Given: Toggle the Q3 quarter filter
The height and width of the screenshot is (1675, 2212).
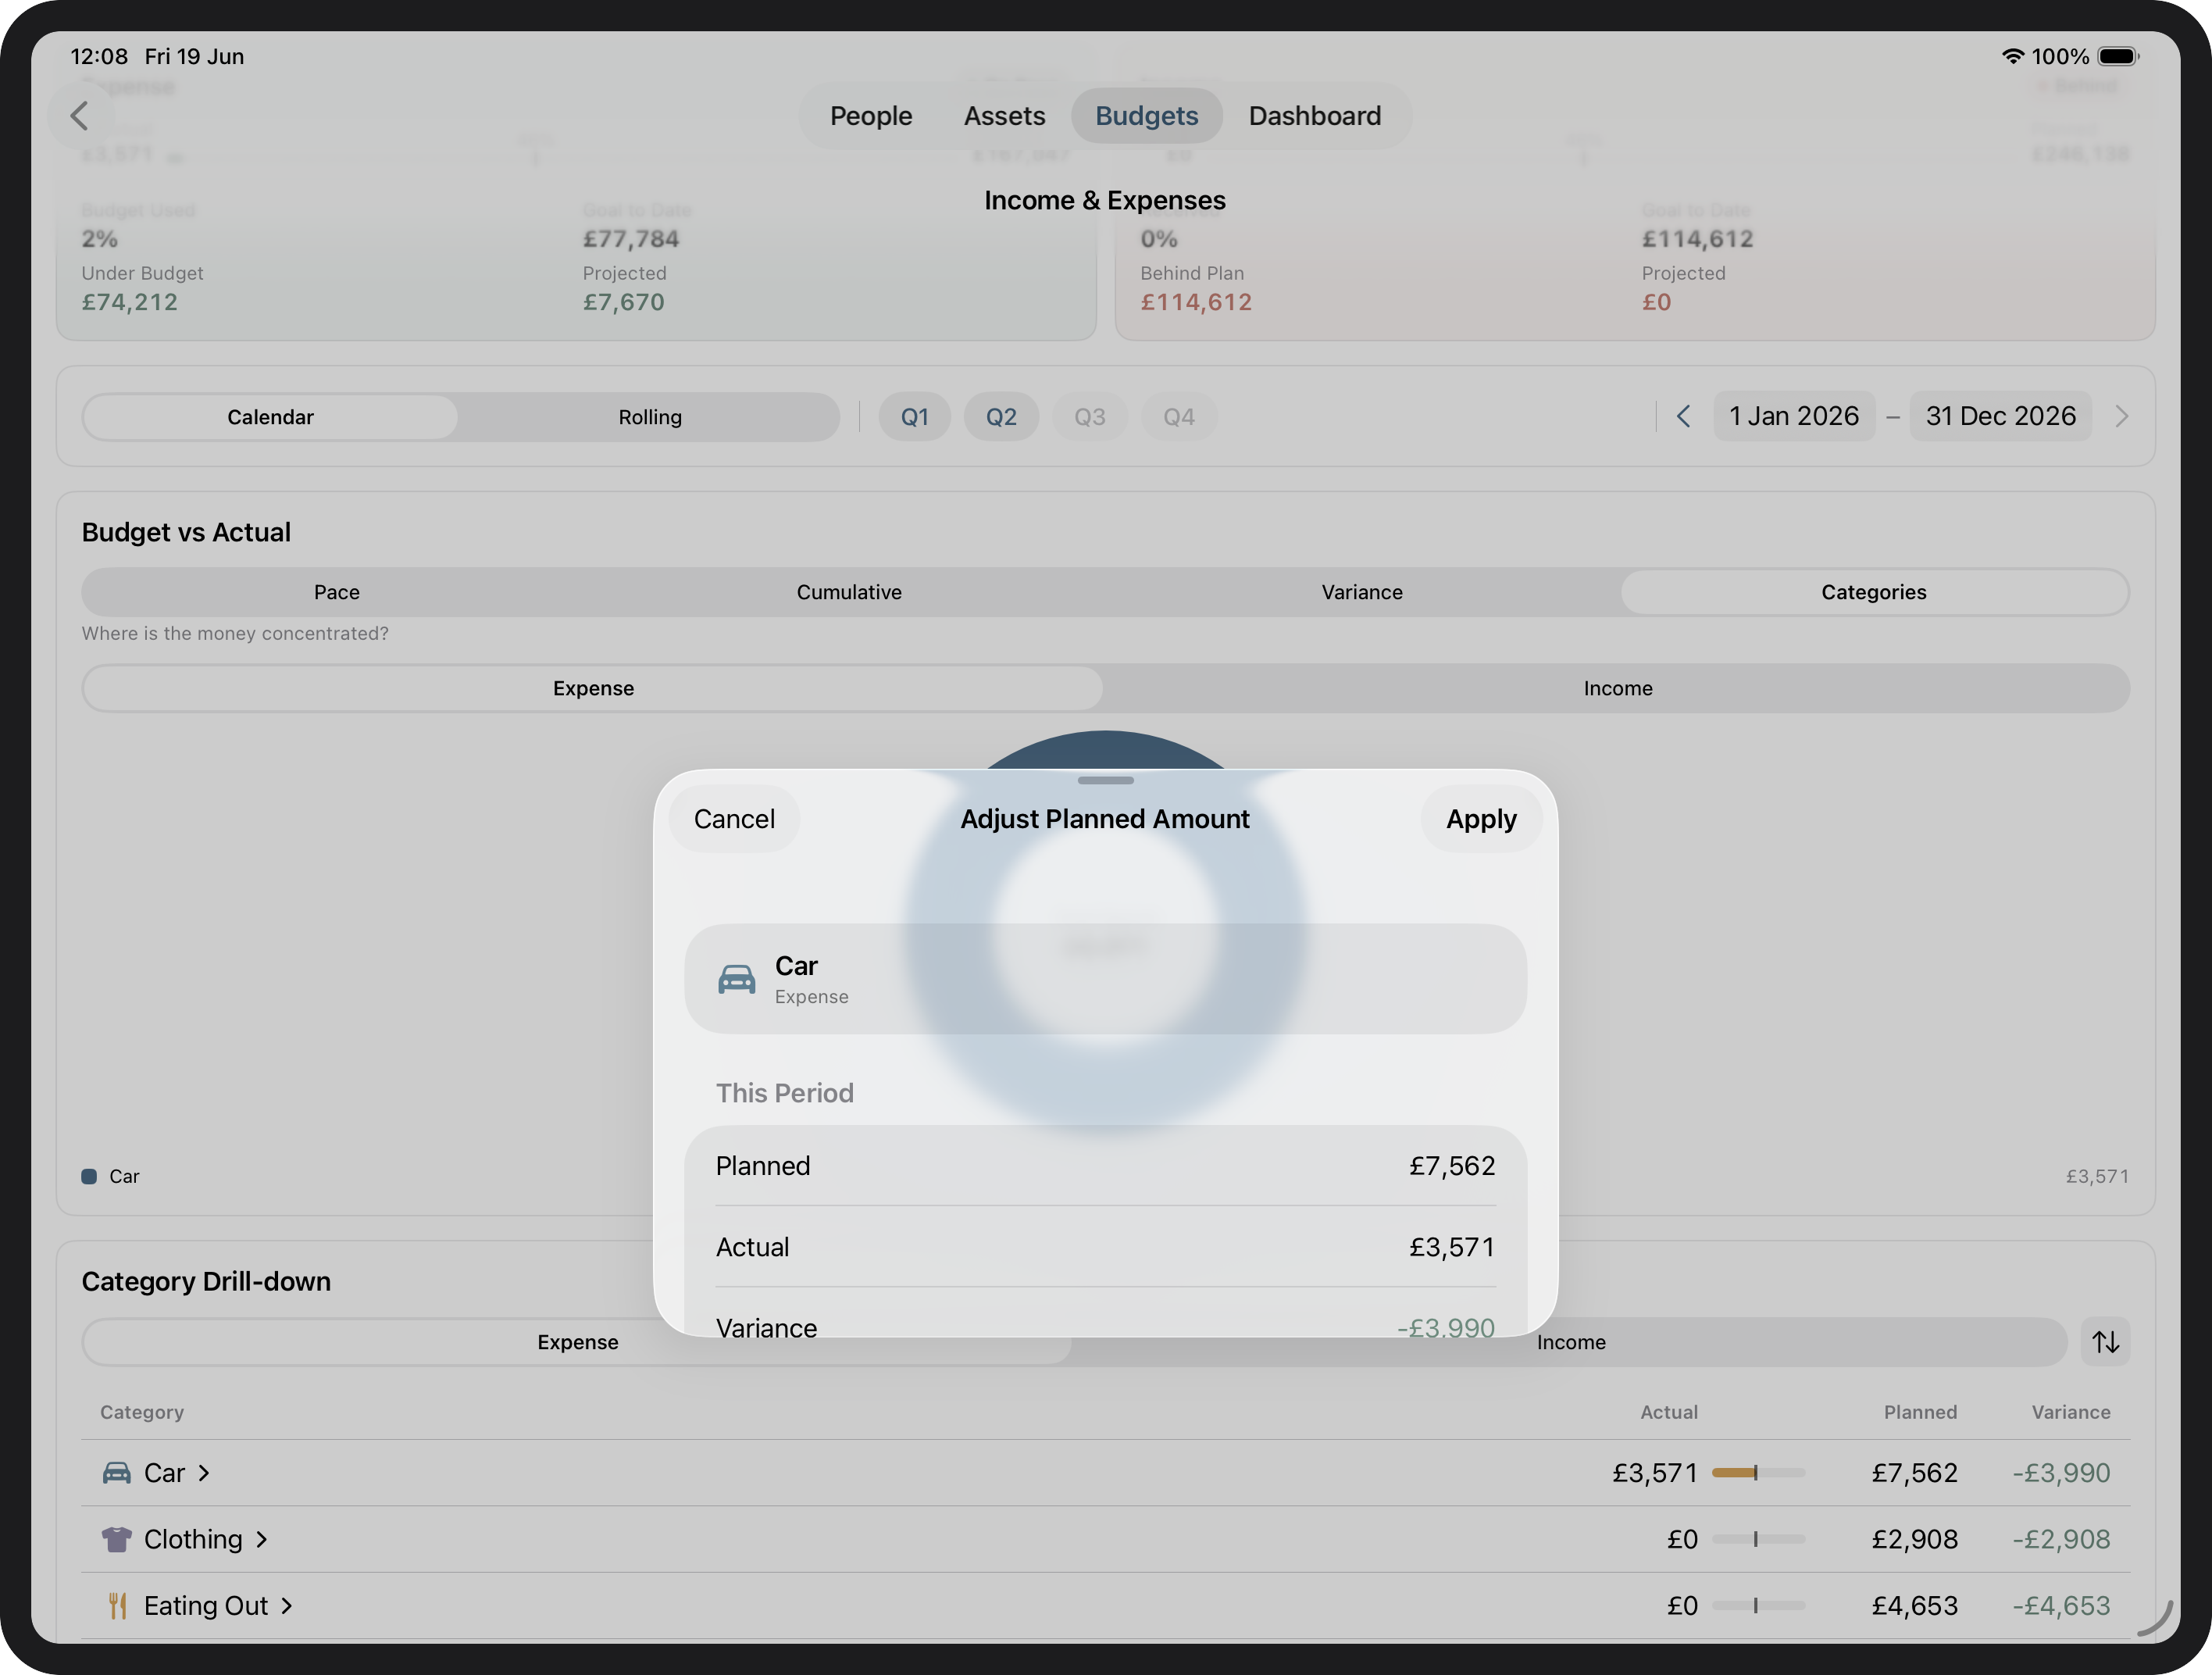Looking at the screenshot, I should 1089,417.
